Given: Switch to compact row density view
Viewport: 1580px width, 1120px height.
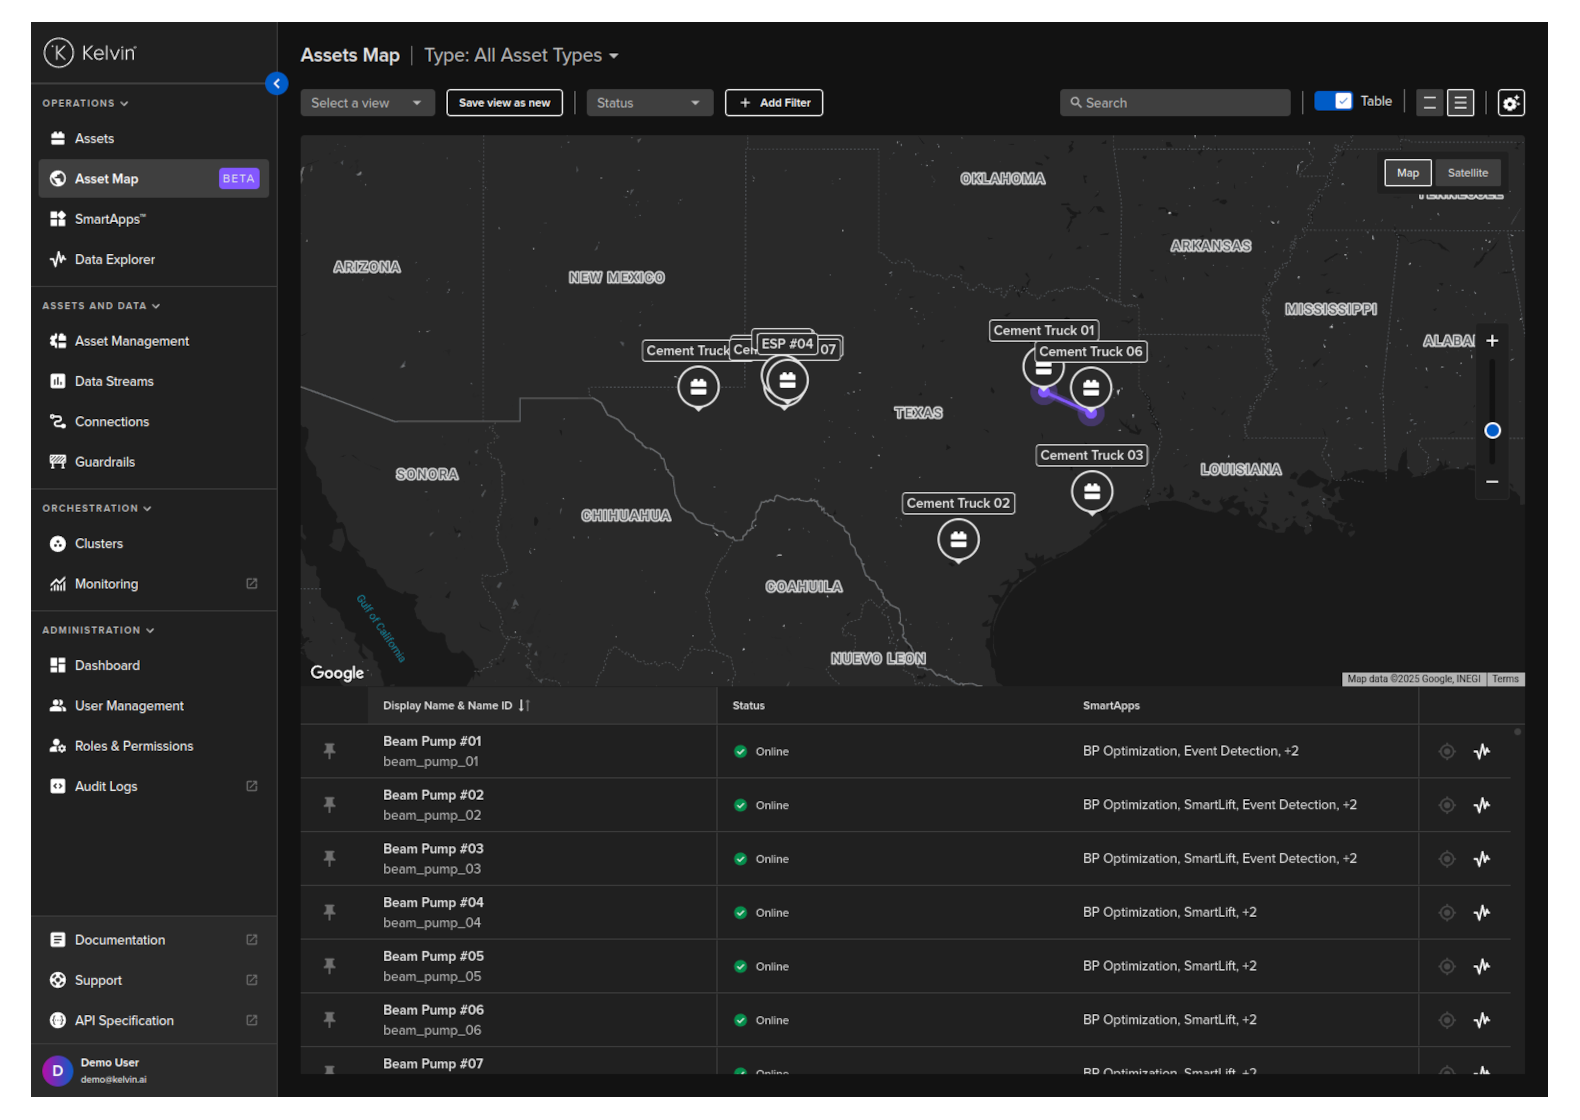Looking at the screenshot, I should [1429, 103].
